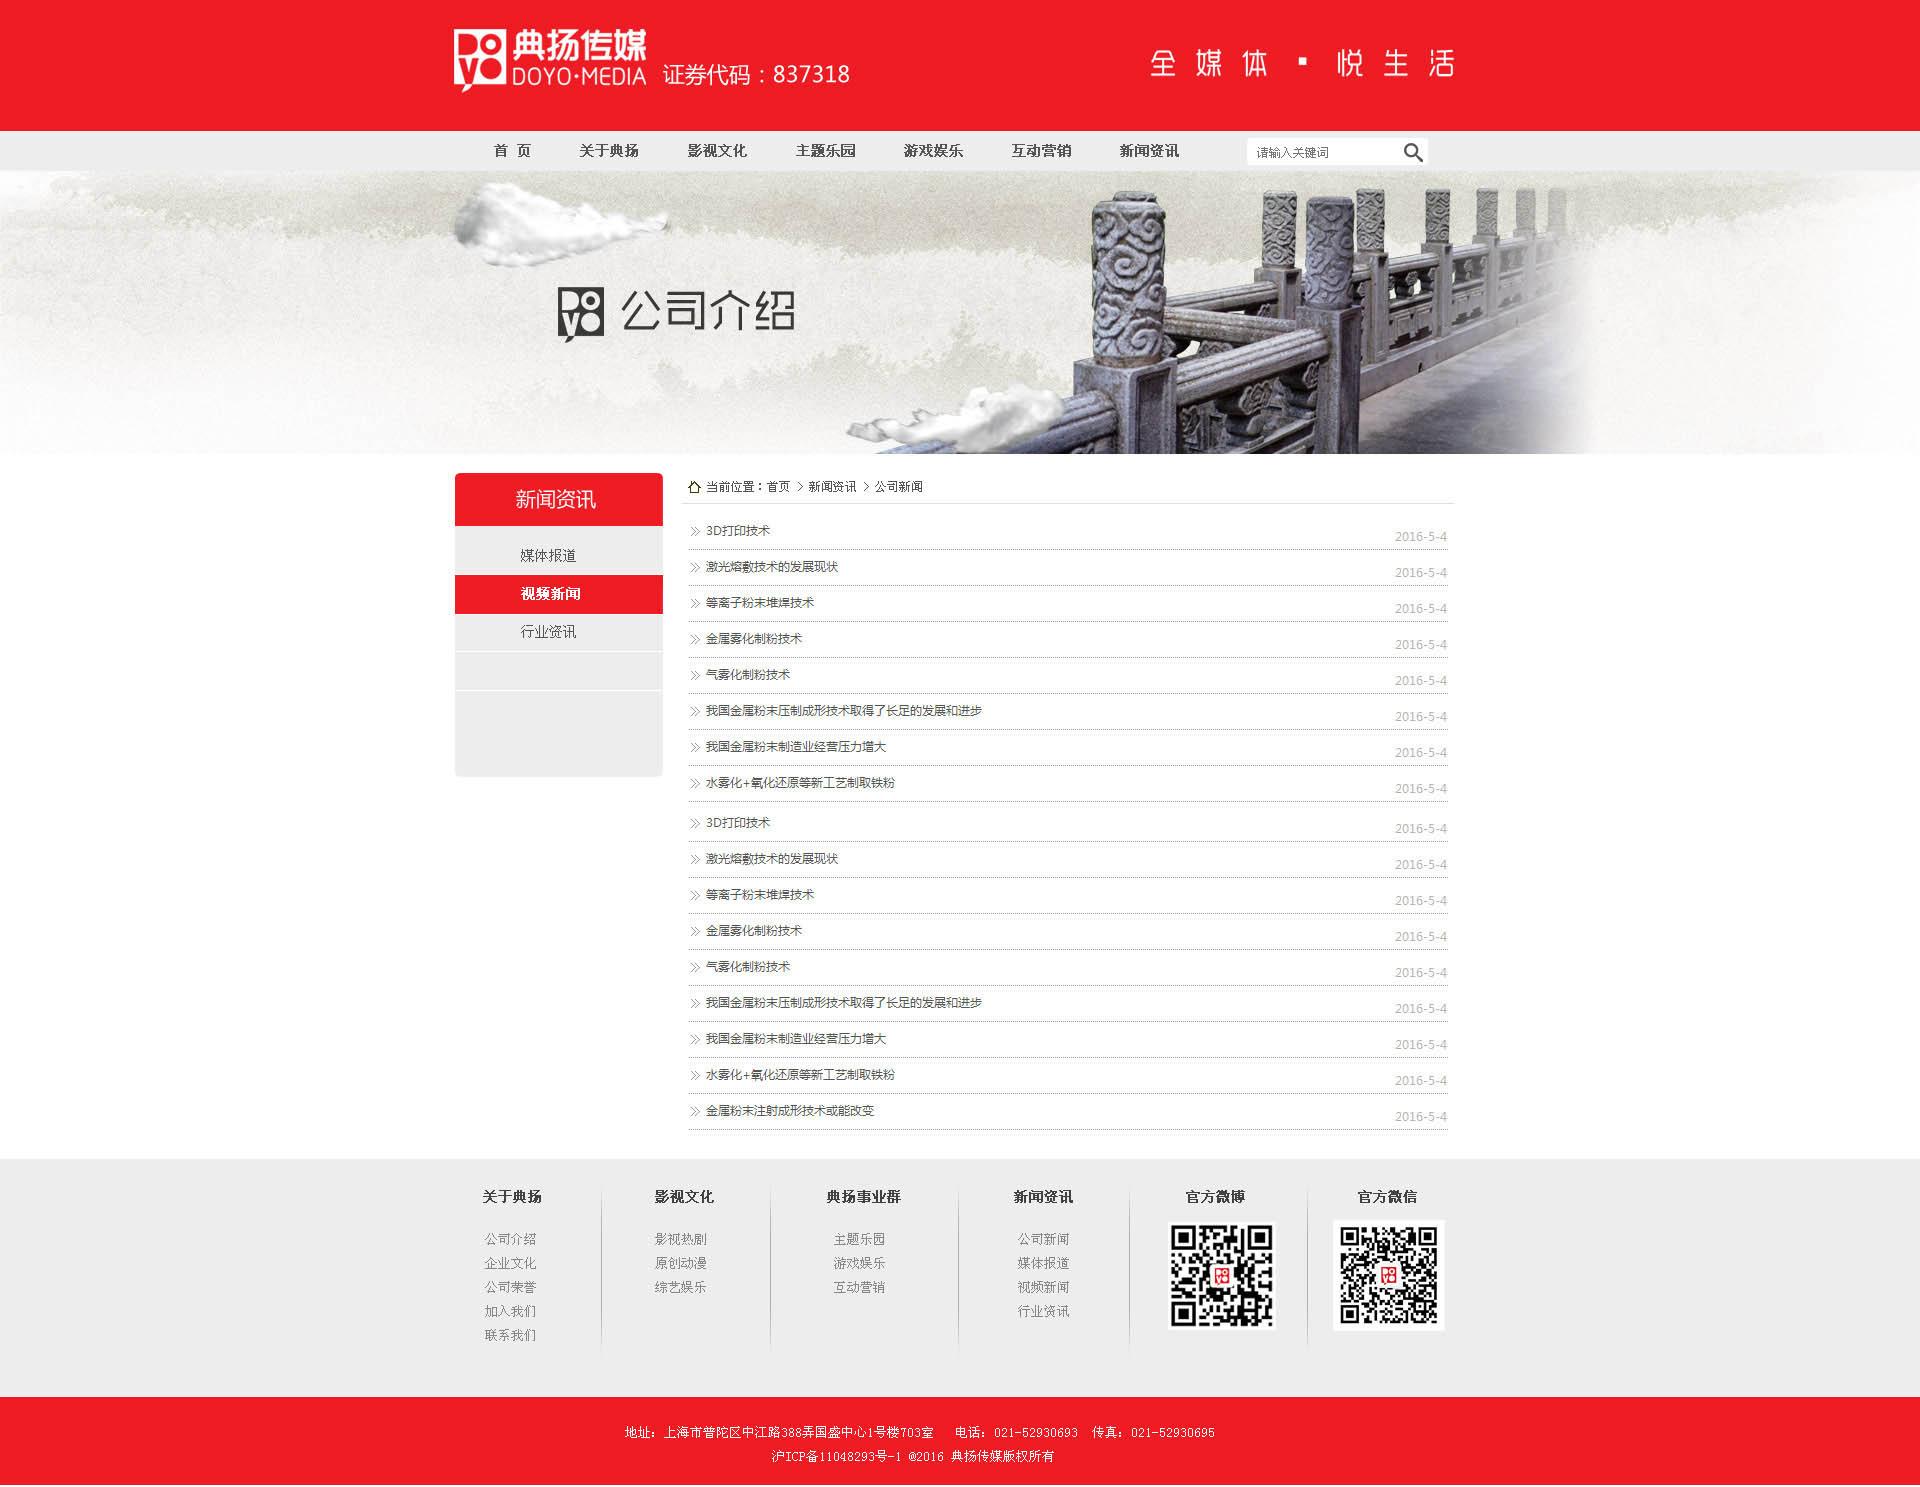Click footer link 游戏娱乐
Image resolution: width=1920 pixels, height=1487 pixels.
point(859,1263)
